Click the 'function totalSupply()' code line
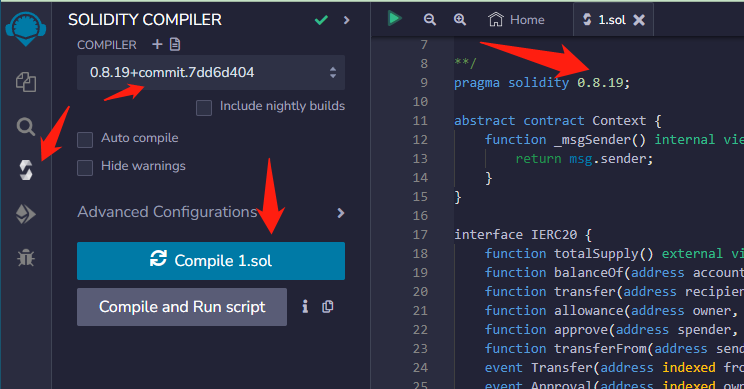Image resolution: width=744 pixels, height=389 pixels. click(614, 253)
